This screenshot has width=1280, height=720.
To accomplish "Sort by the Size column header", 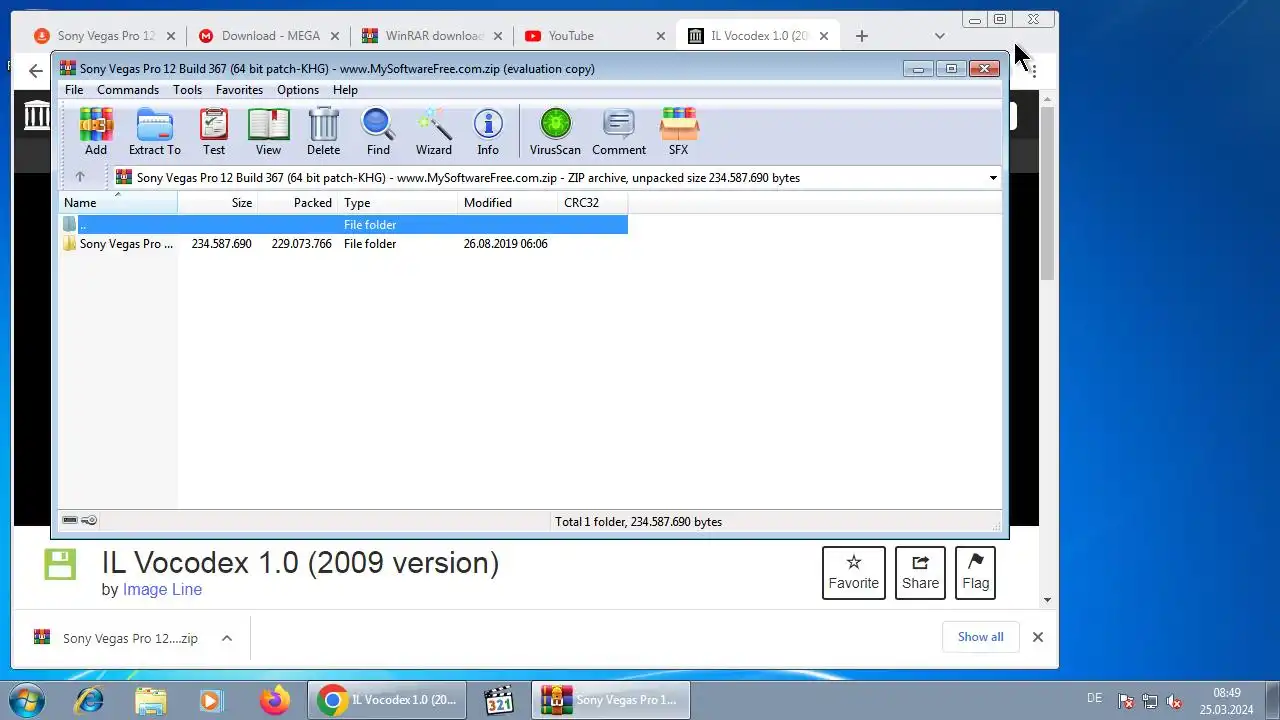I will pos(218,202).
